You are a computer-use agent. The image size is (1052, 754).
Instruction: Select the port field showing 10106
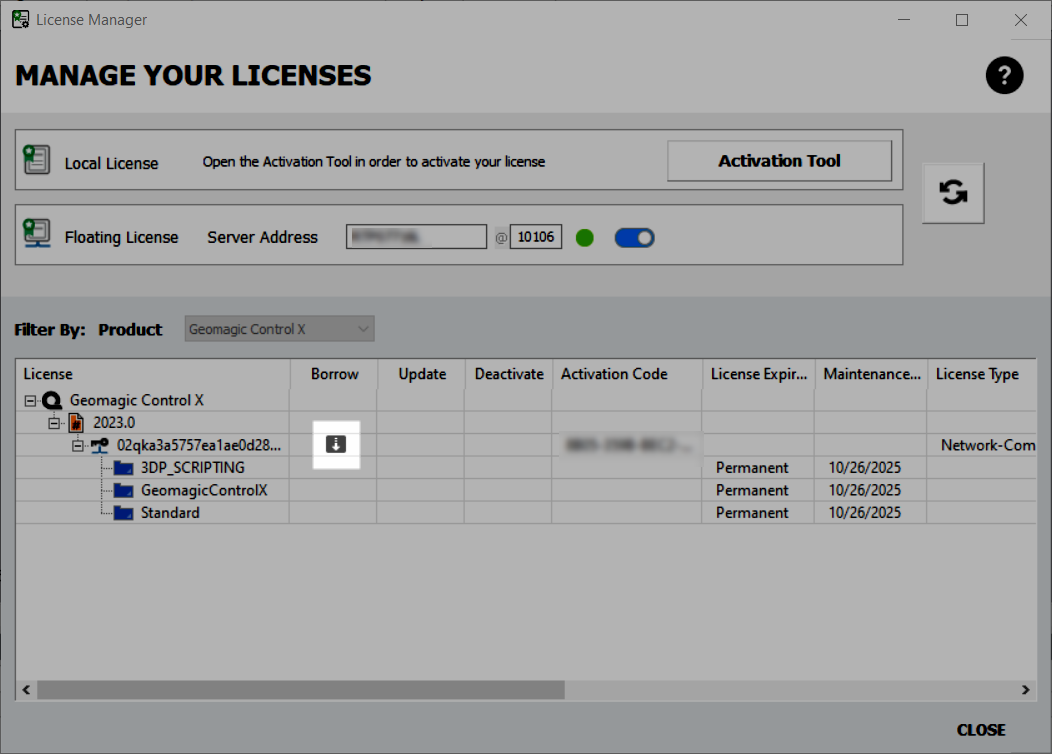[535, 236]
